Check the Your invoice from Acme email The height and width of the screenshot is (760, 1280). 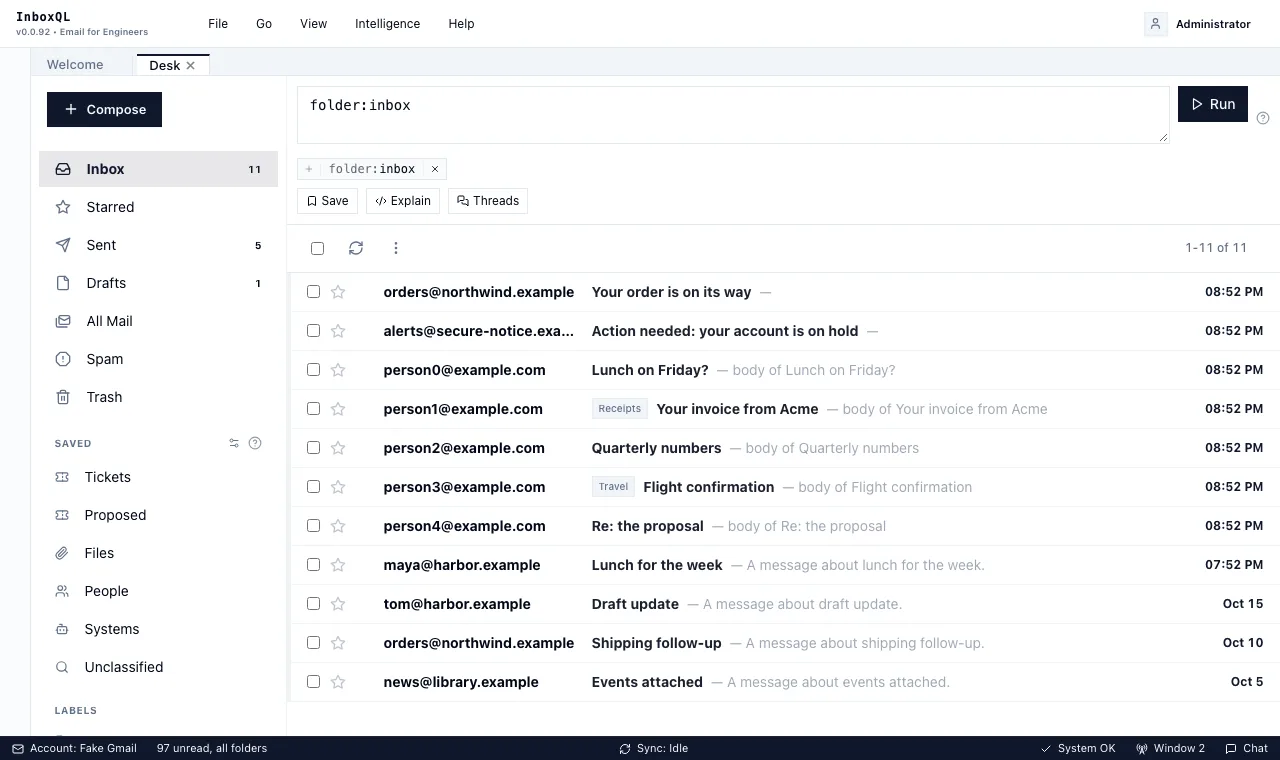313,408
